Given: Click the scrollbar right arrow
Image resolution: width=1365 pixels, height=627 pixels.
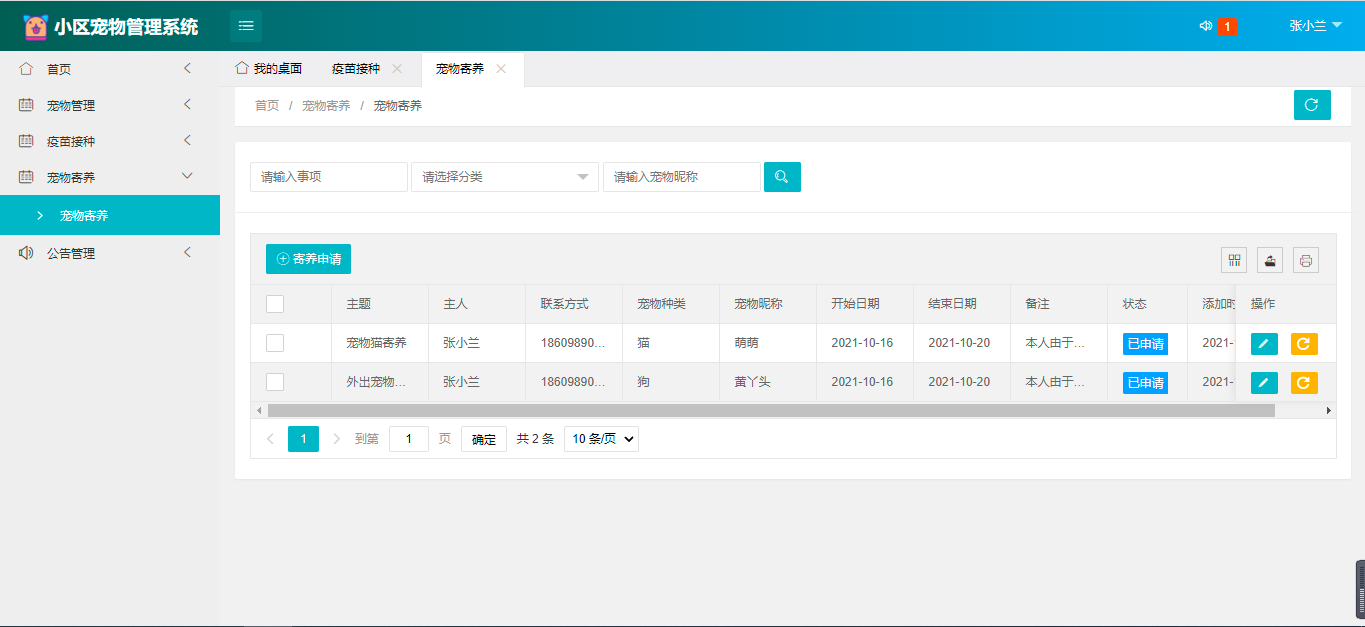Looking at the screenshot, I should click(1329, 410).
